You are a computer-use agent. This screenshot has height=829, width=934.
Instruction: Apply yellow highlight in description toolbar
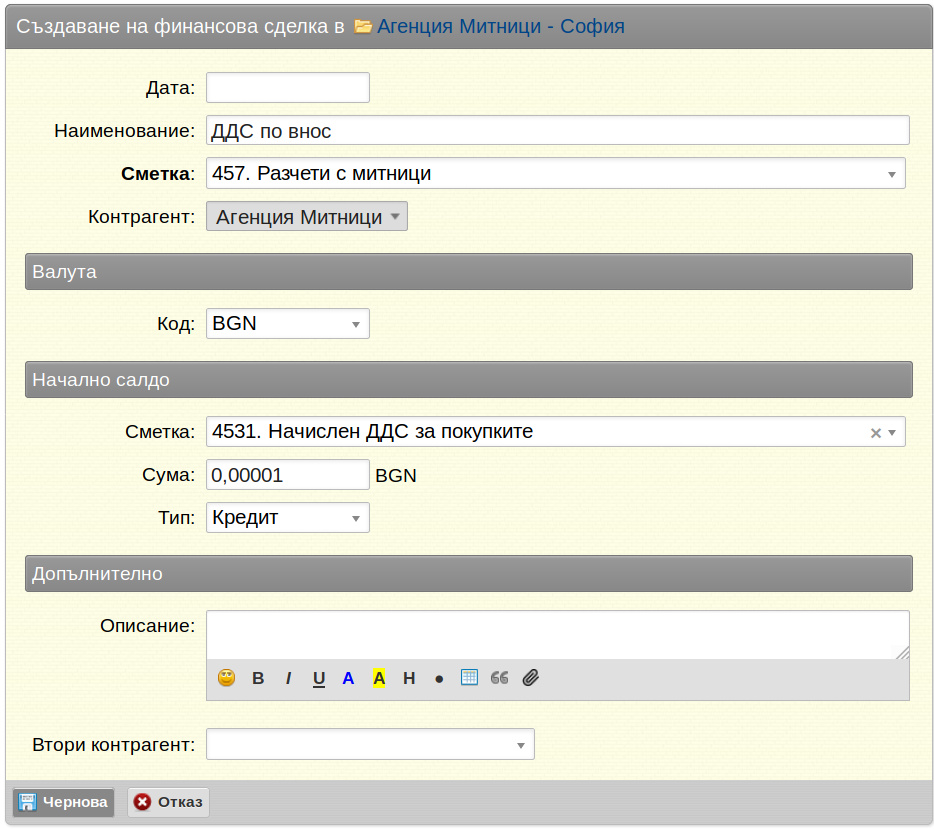point(379,678)
